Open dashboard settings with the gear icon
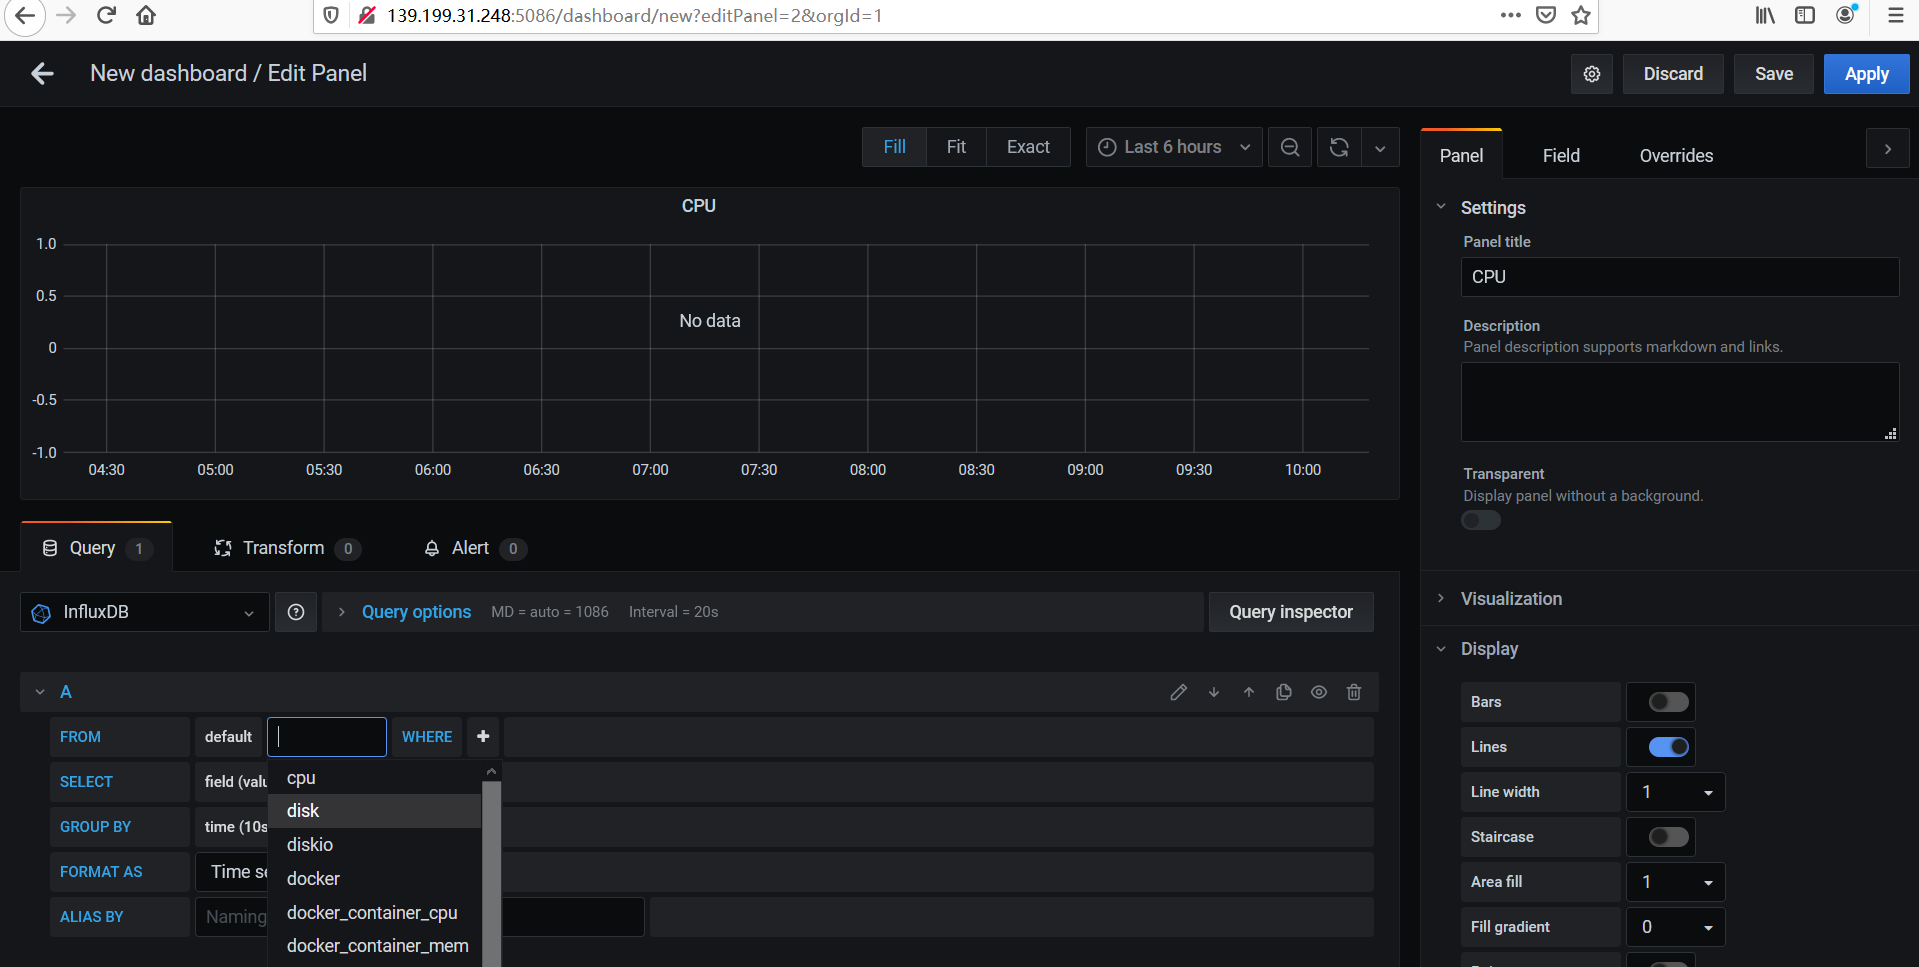The image size is (1919, 967). (1592, 73)
